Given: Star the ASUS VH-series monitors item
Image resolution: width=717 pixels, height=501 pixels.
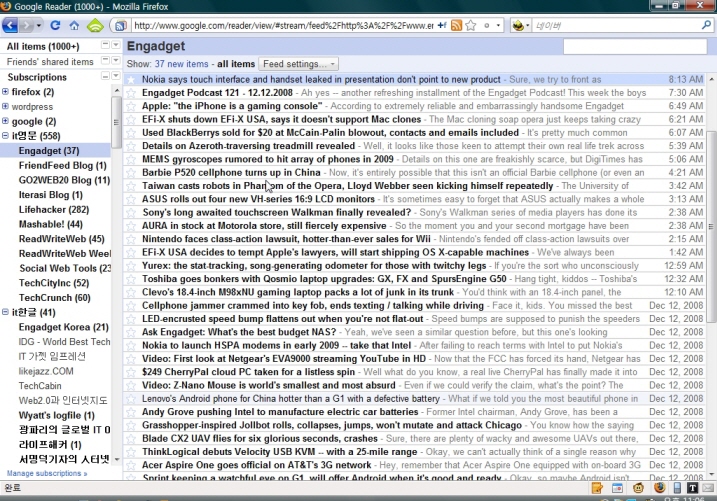Looking at the screenshot, I should coord(131,199).
